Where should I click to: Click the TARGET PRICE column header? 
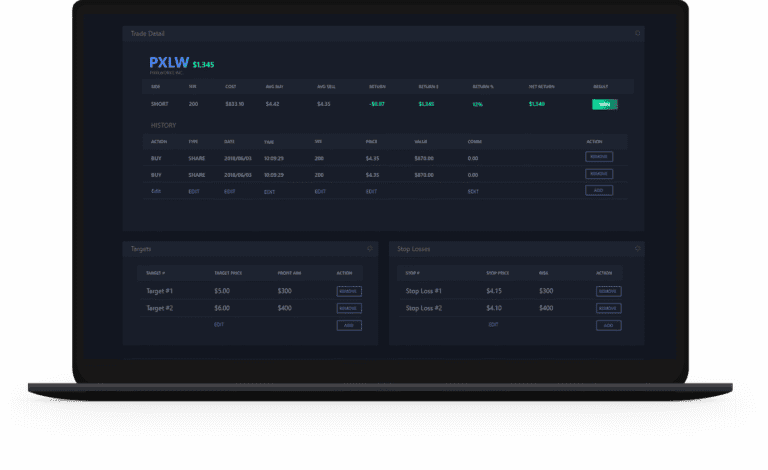pyautogui.click(x=228, y=273)
